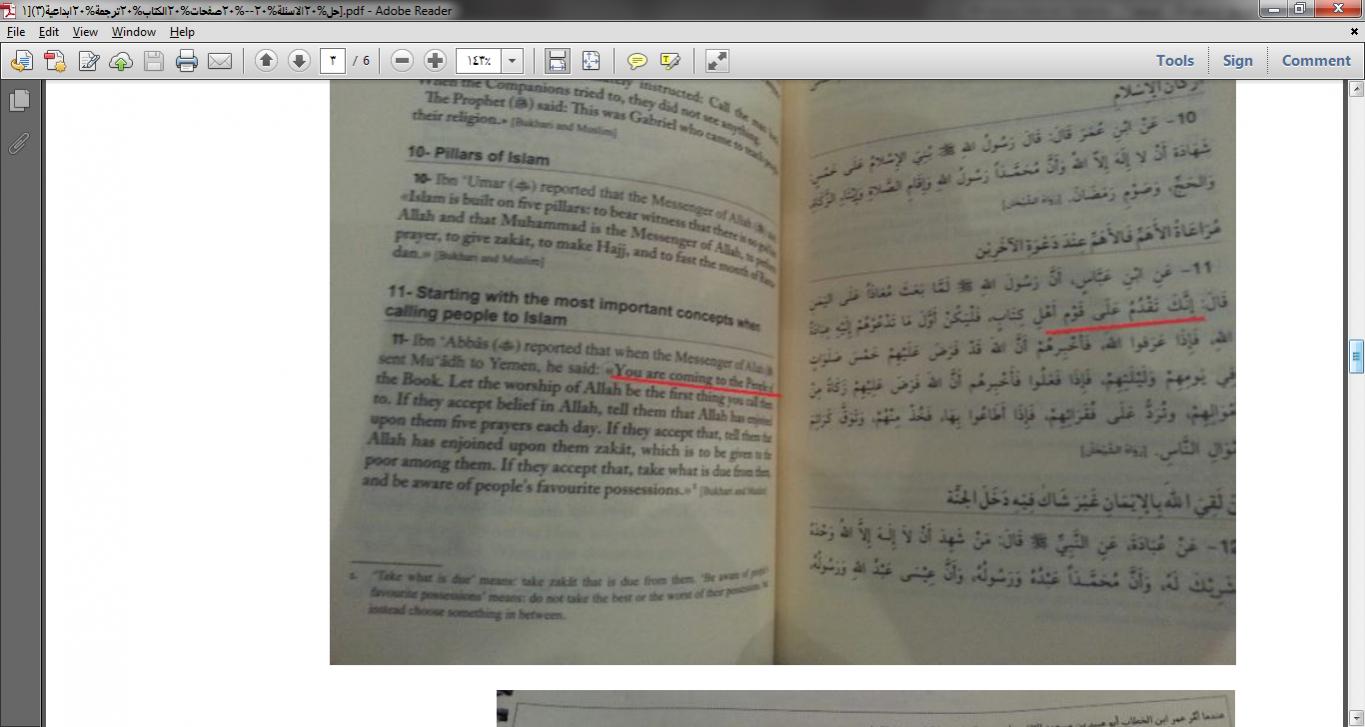The height and width of the screenshot is (727, 1365).
Task: Go to the previous page arrow
Action: (x=266, y=61)
